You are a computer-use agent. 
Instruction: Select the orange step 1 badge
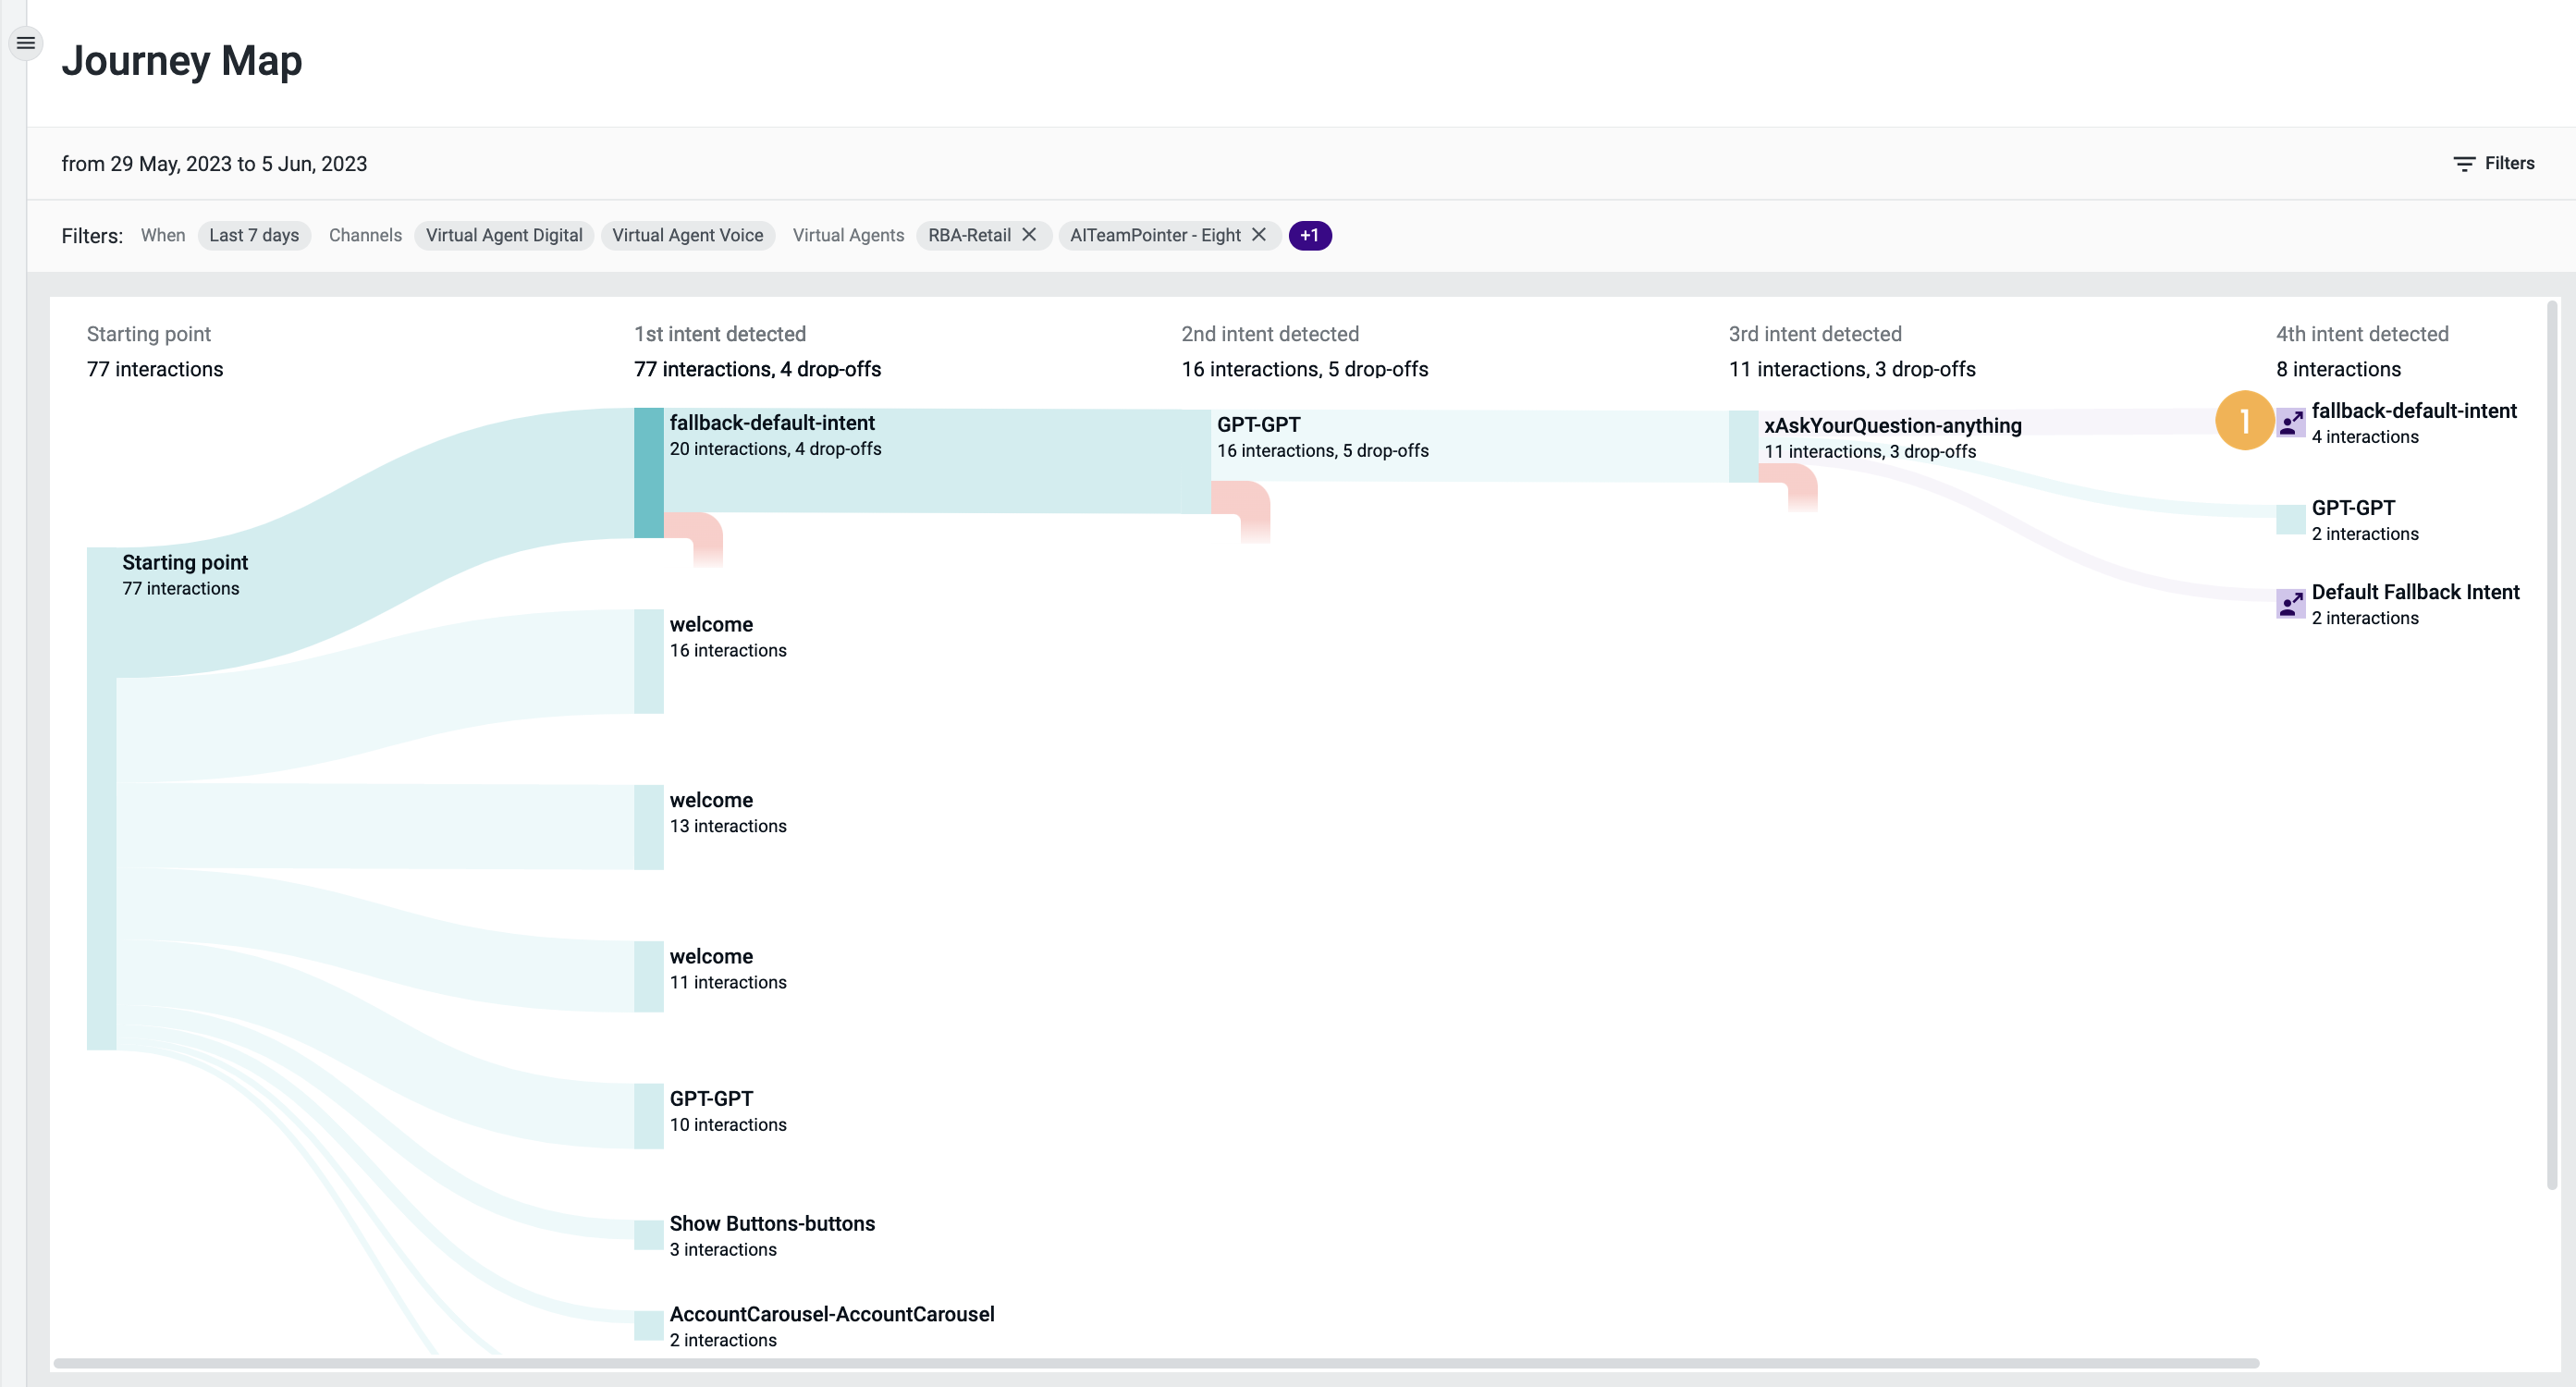(x=2246, y=421)
